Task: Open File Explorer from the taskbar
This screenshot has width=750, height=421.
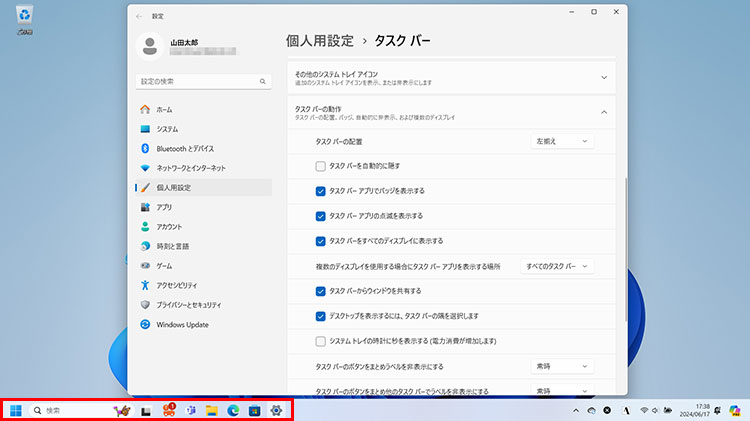Action: (x=211, y=410)
